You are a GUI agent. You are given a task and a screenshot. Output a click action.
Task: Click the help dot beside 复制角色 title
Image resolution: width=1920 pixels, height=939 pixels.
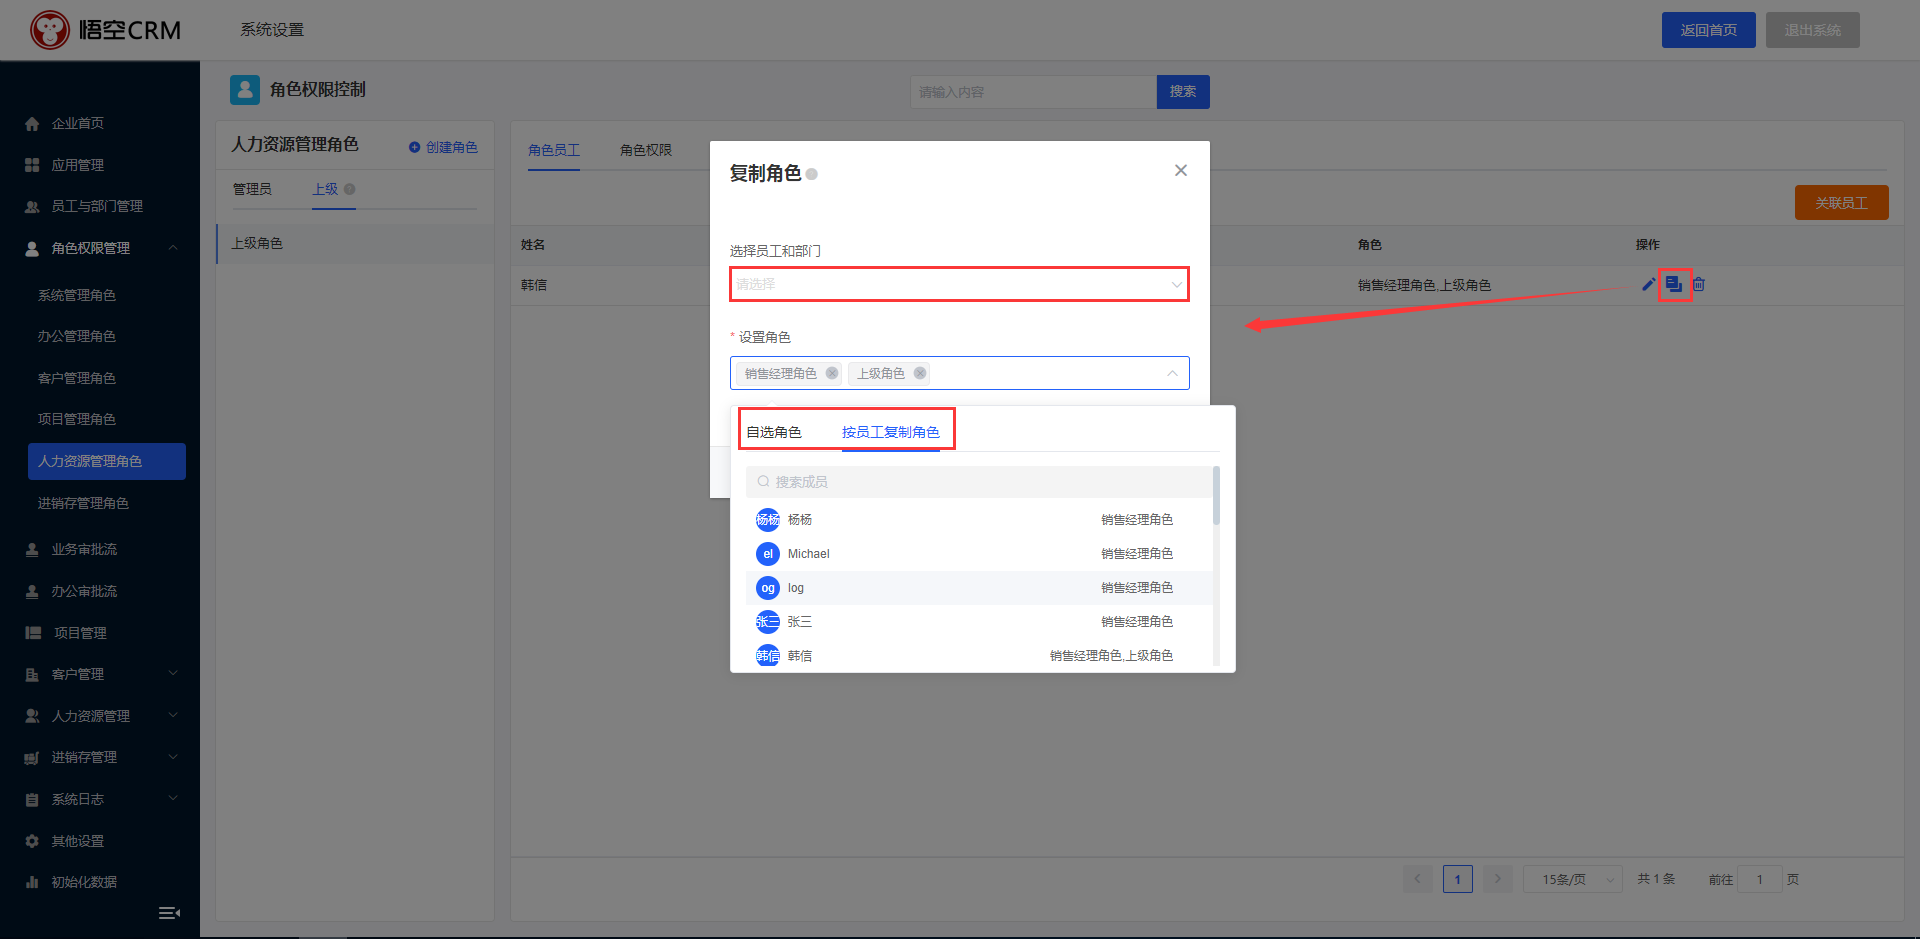pyautogui.click(x=812, y=174)
